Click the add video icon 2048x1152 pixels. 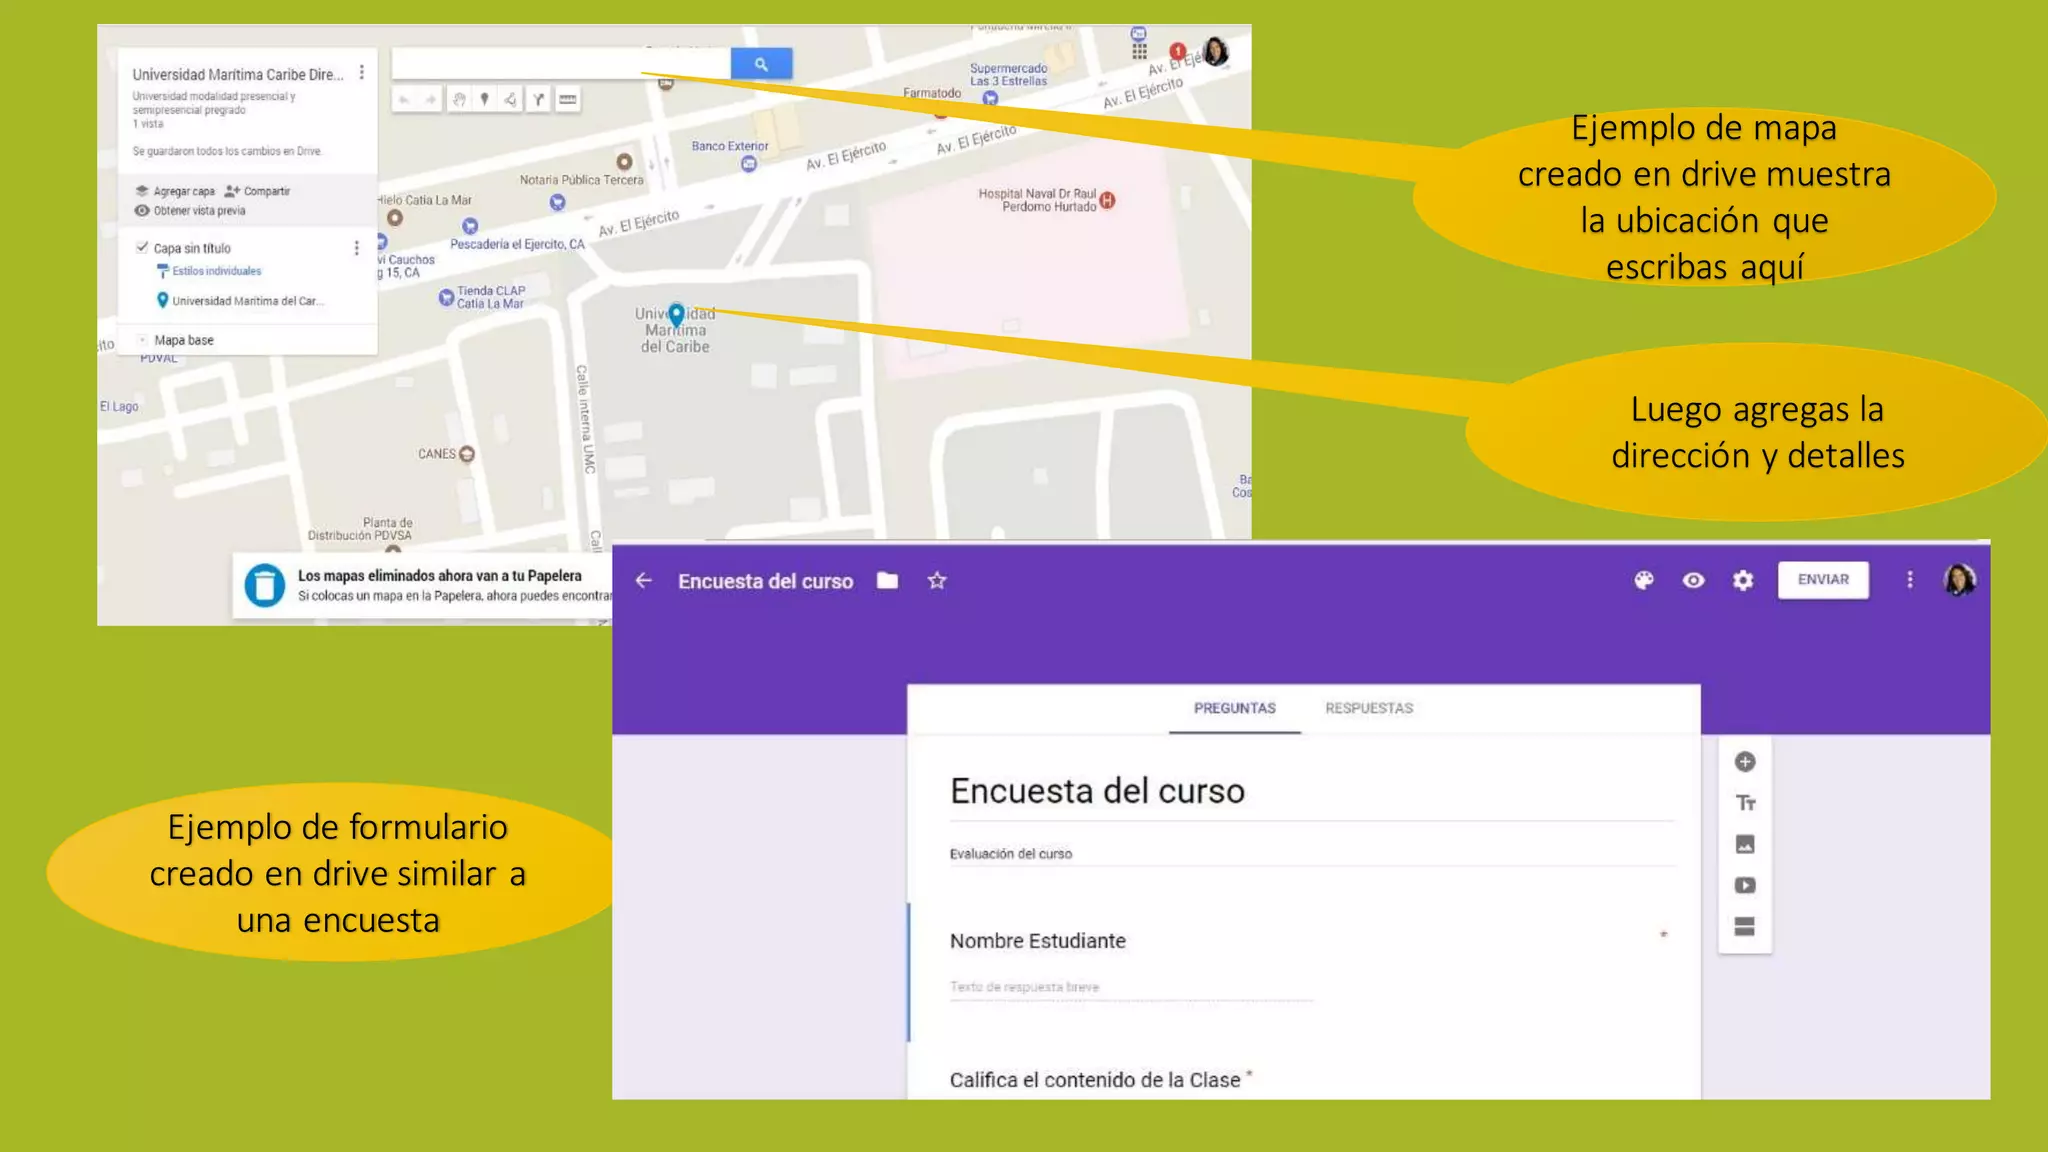(1745, 885)
